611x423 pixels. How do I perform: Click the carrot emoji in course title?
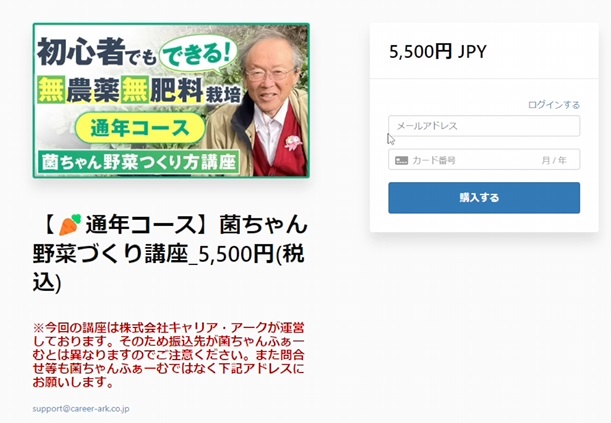pyautogui.click(x=70, y=225)
